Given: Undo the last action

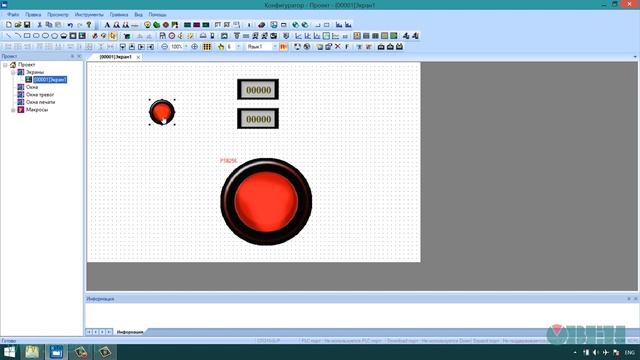Looking at the screenshot, I should [70, 25].
